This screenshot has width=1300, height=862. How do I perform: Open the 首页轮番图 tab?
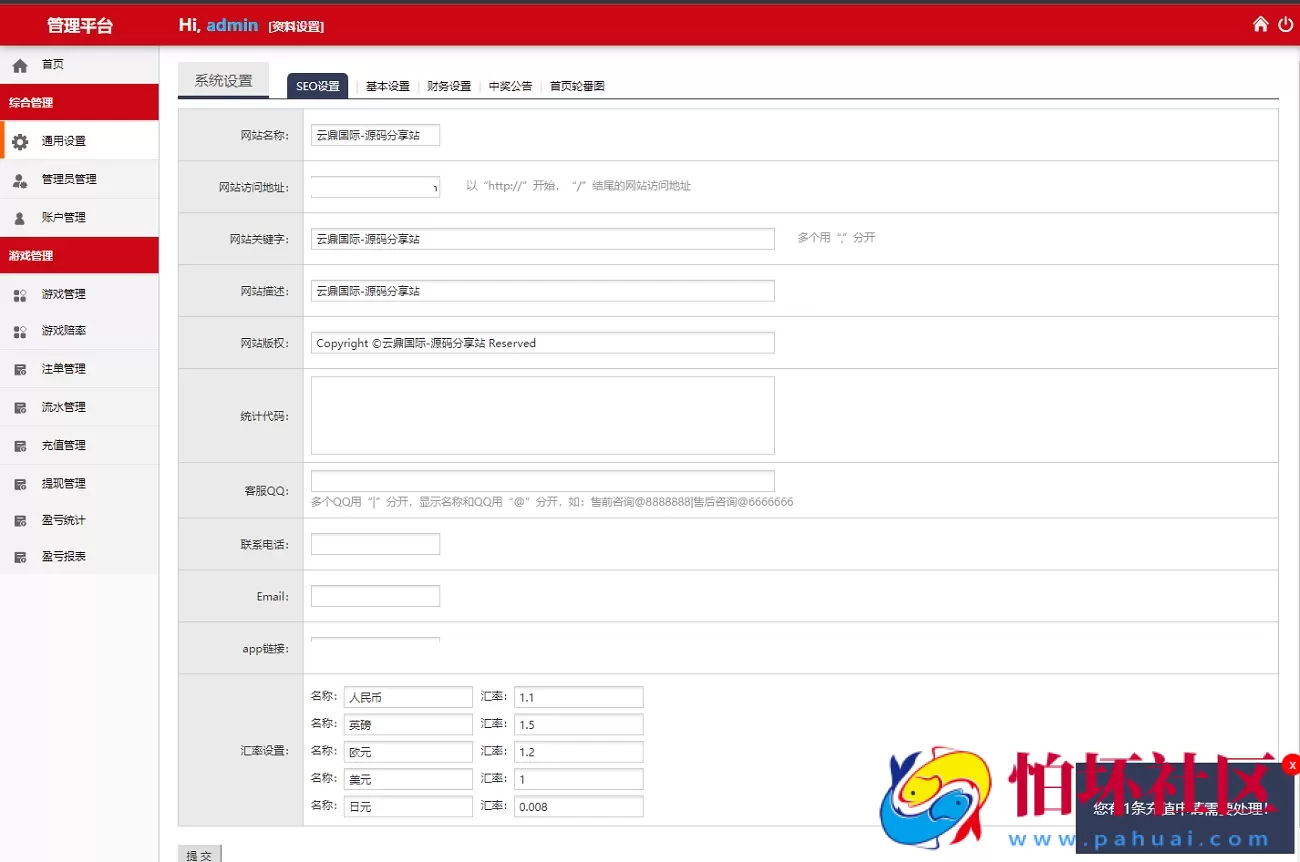577,87
